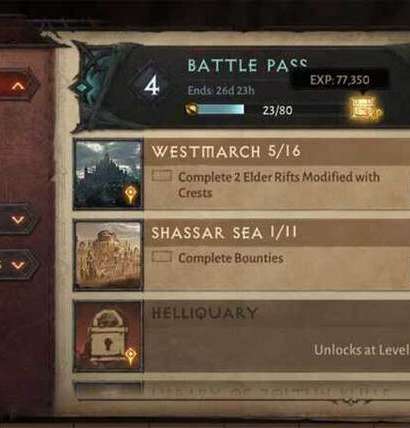Open the Helliquary locked chest image
Screen dimensions: 410x428
pyautogui.click(x=109, y=336)
